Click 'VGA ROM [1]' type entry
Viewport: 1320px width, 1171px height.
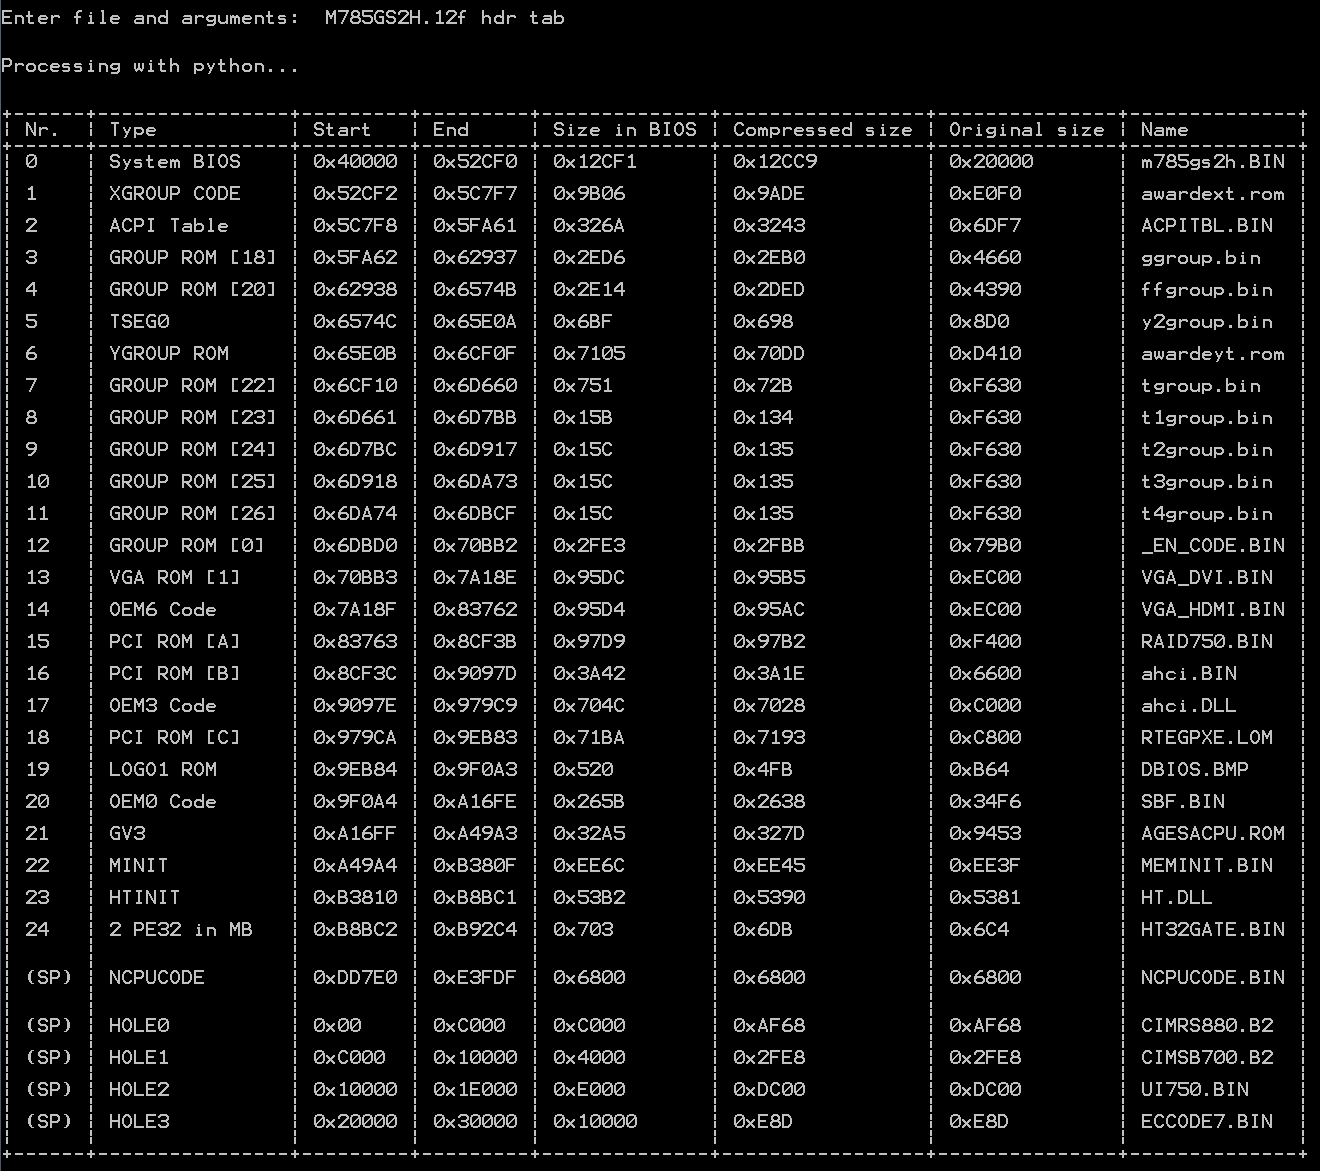[174, 577]
